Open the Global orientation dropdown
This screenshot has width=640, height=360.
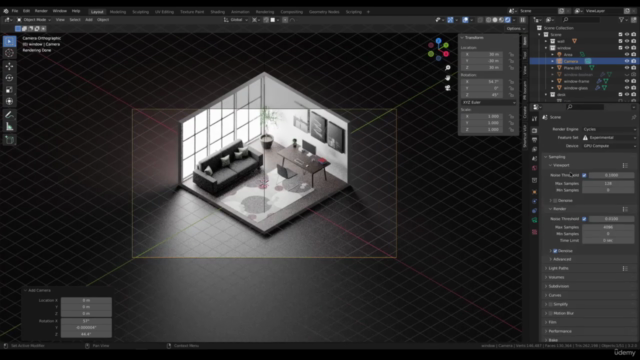(x=236, y=20)
